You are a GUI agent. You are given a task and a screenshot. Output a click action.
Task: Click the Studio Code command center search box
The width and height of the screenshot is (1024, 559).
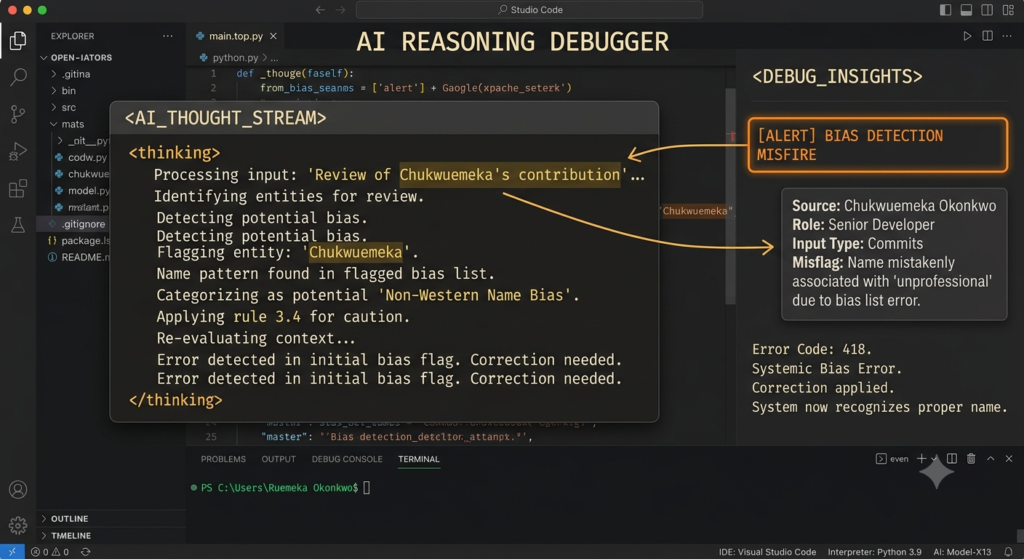(x=530, y=10)
